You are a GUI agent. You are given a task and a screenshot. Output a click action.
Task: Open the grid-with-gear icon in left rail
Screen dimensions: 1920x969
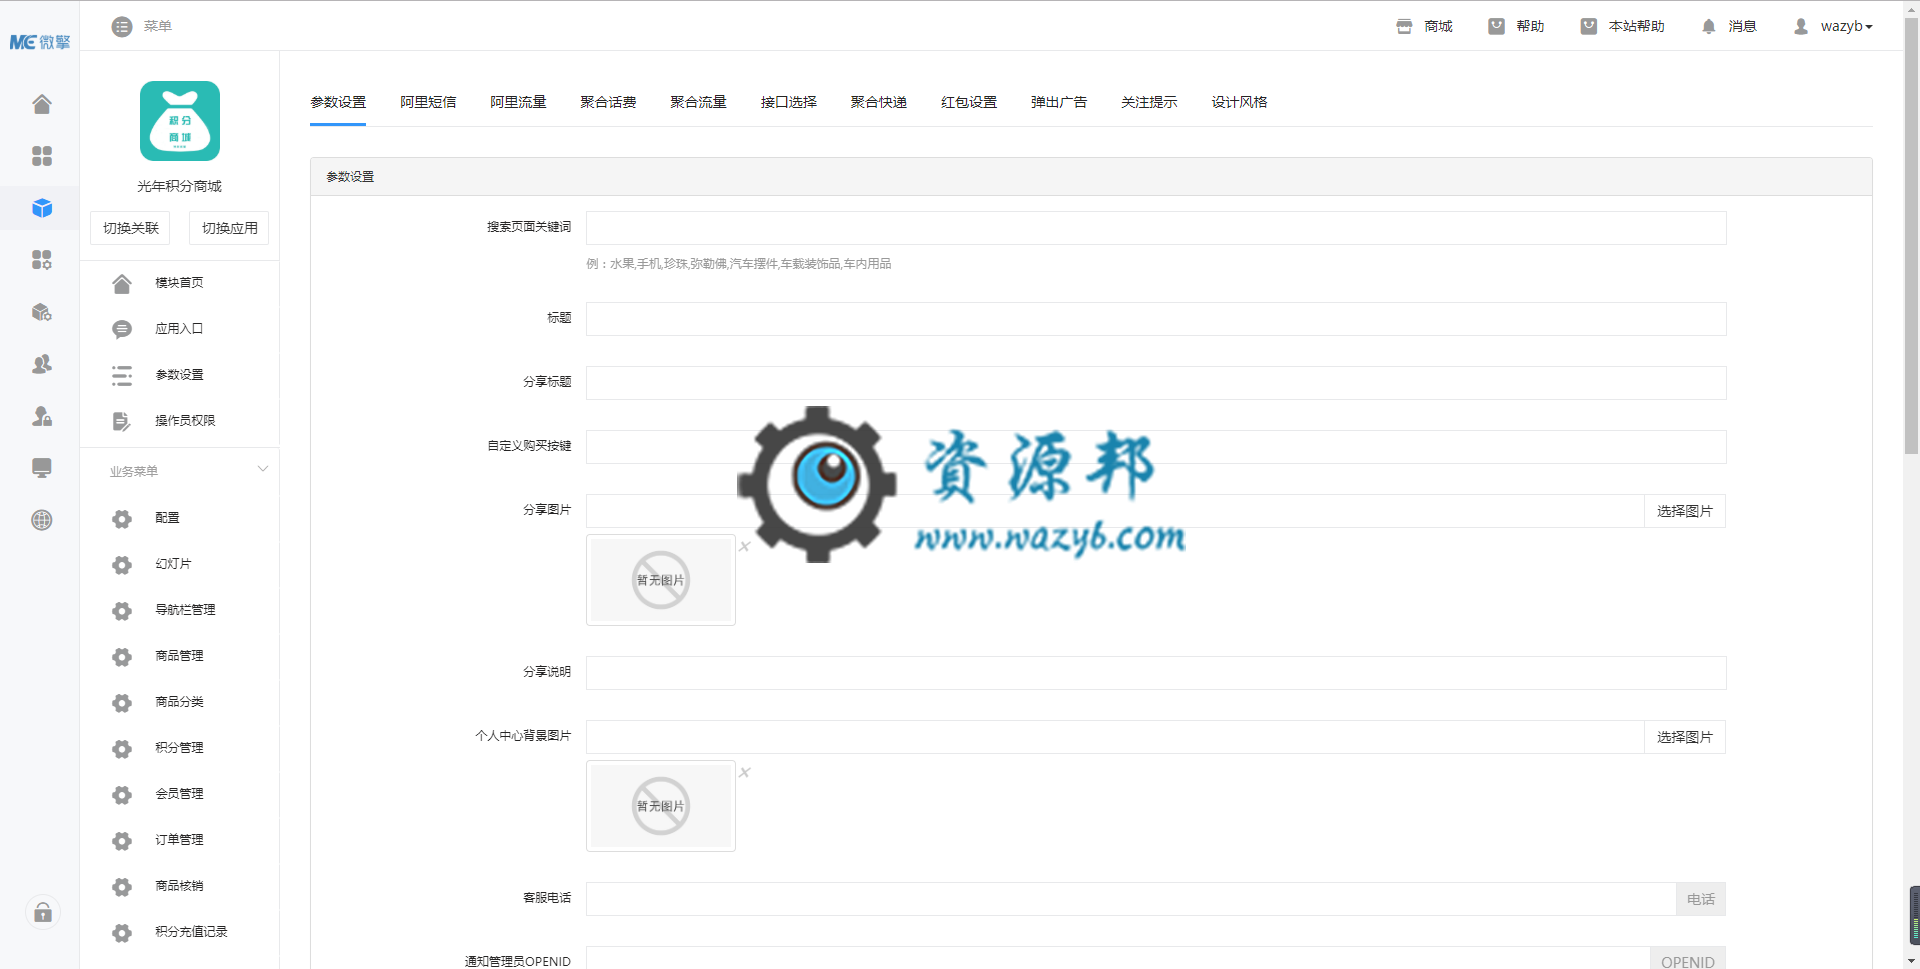(x=42, y=260)
